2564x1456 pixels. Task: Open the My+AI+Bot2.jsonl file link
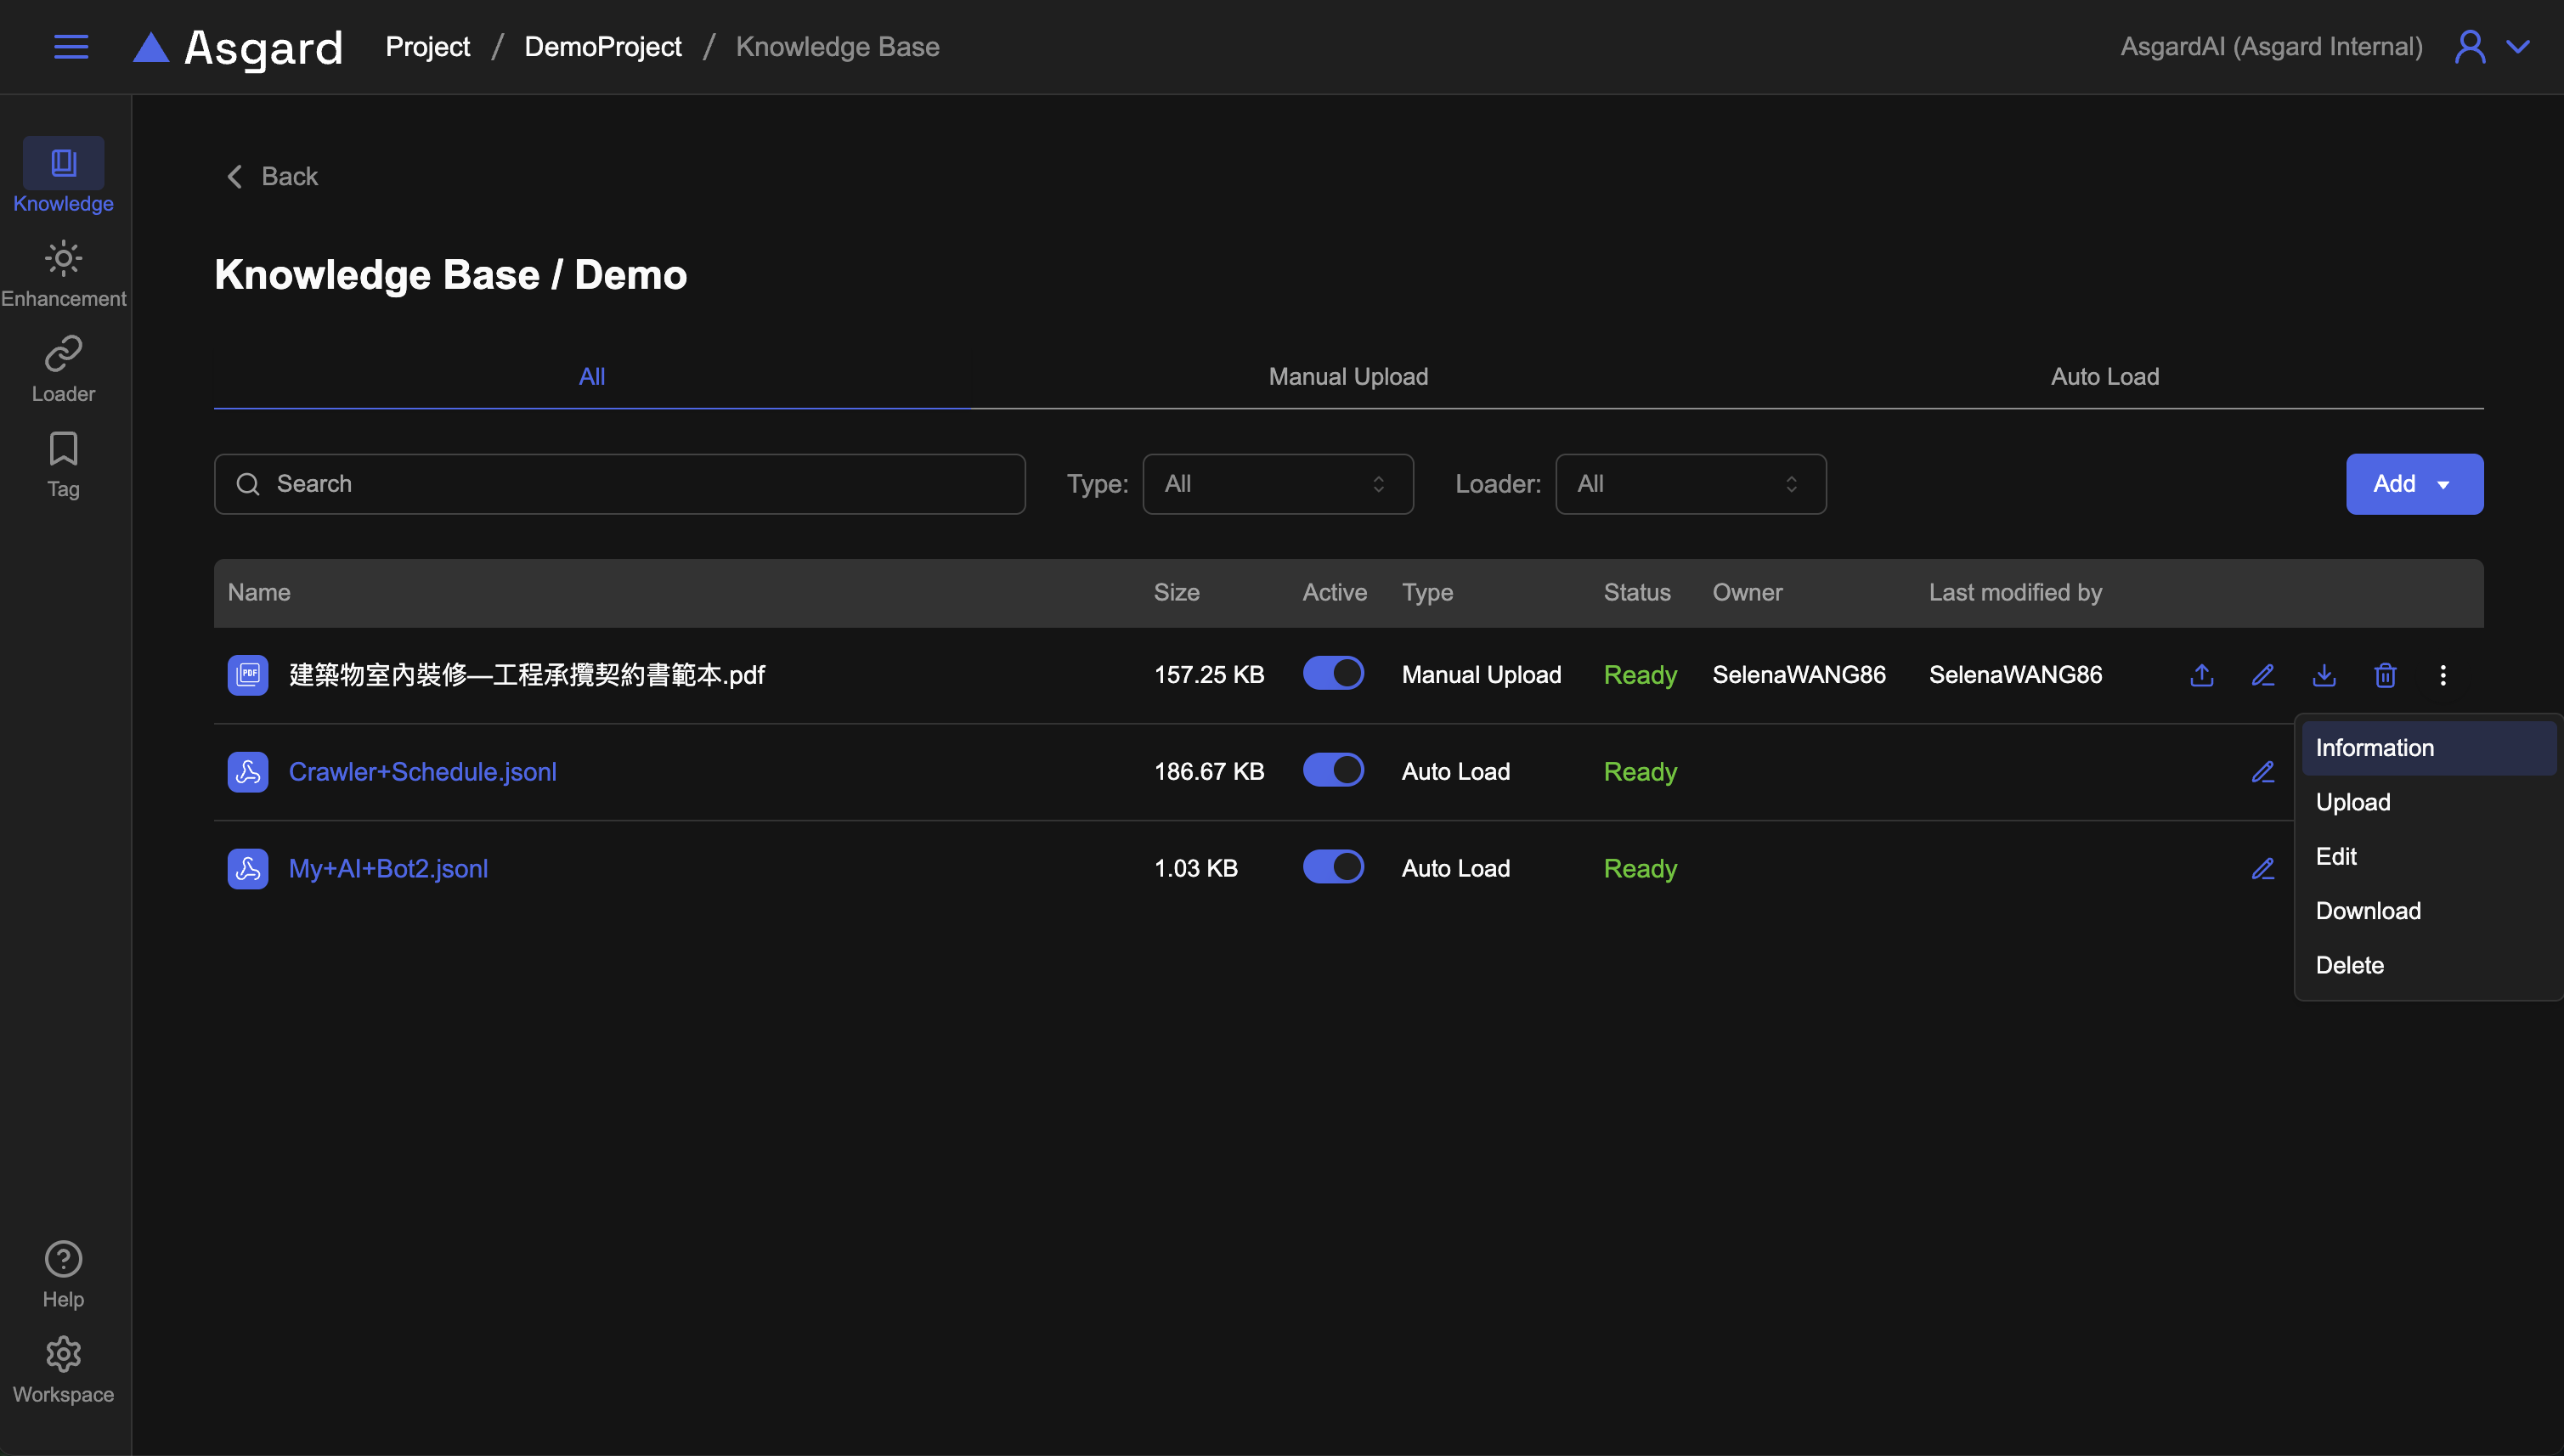tap(388, 868)
